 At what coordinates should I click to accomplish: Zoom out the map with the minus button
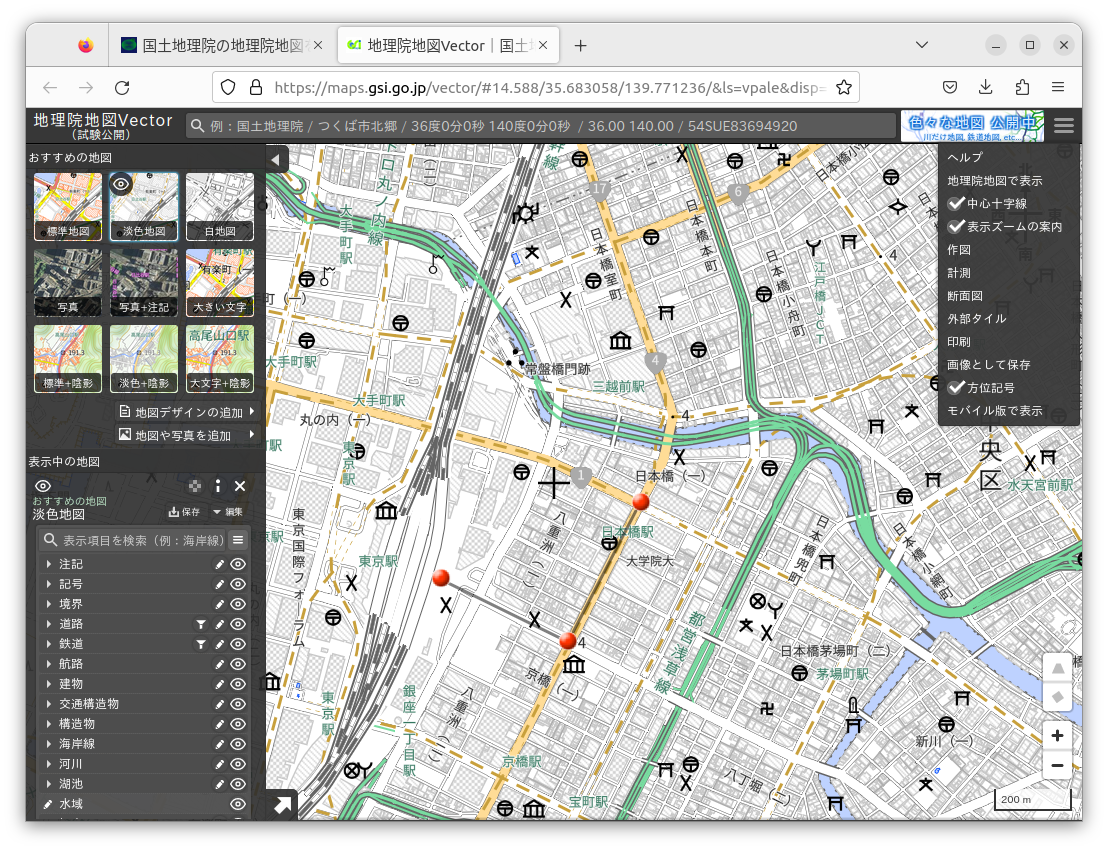[1057, 765]
